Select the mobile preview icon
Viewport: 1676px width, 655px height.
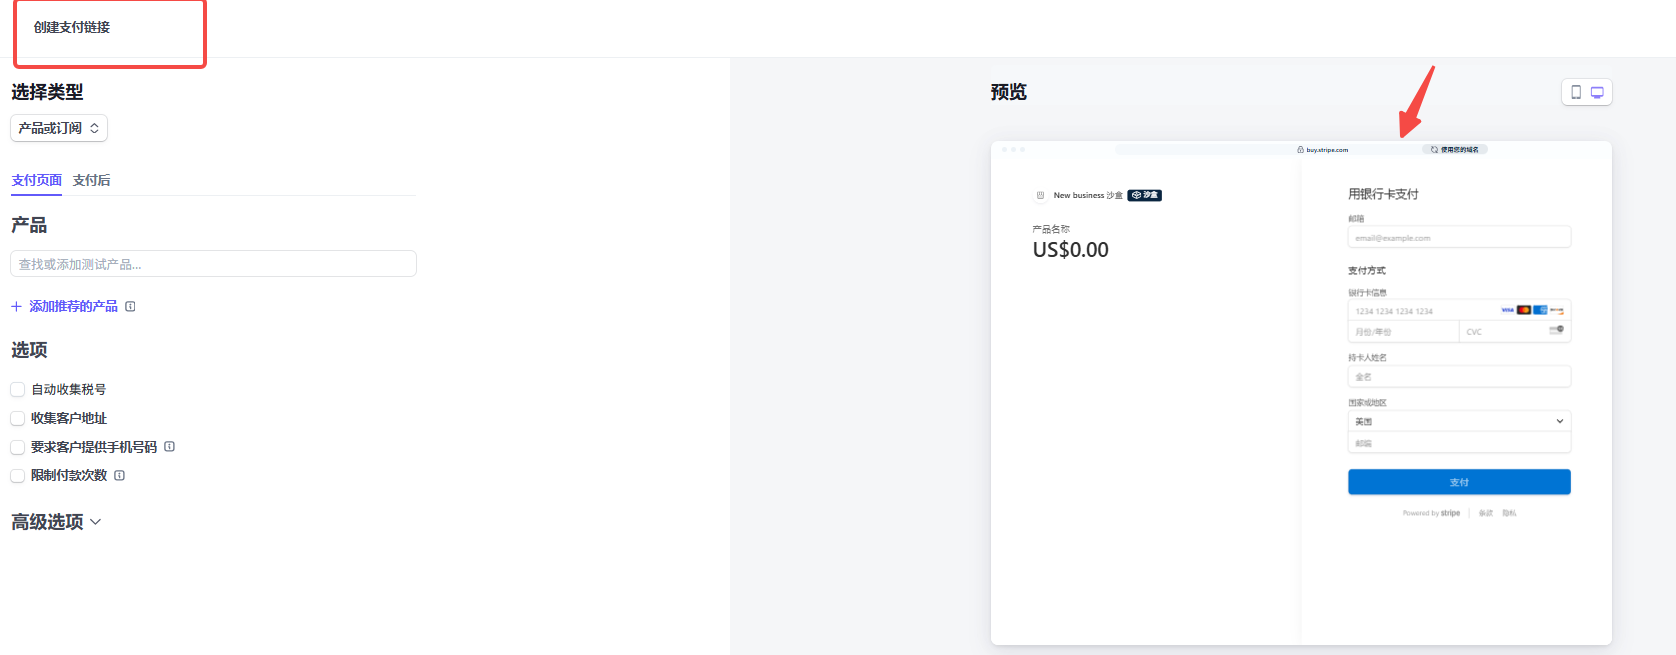click(1576, 91)
